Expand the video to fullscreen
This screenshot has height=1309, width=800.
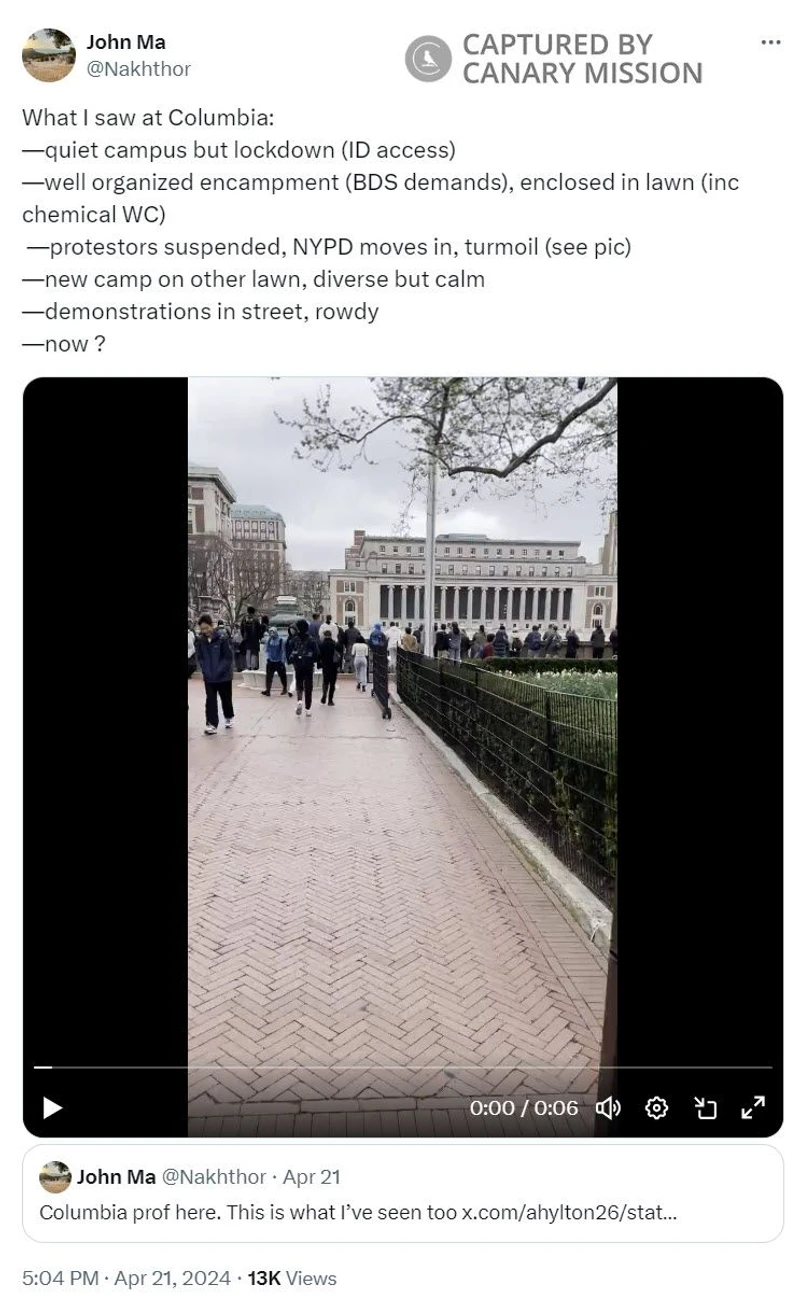753,1107
